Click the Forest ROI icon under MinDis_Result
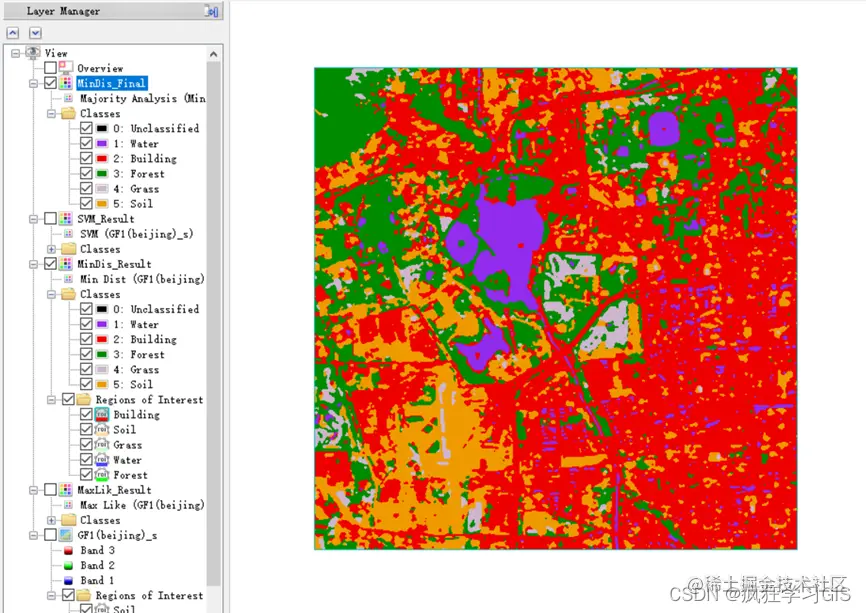Image resolution: width=866 pixels, height=613 pixels. click(x=102, y=475)
